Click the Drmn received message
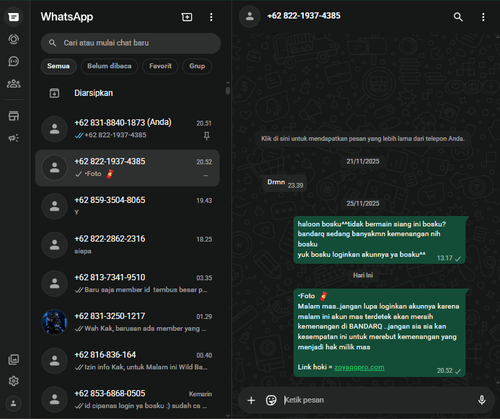The image size is (500, 419). (285, 183)
